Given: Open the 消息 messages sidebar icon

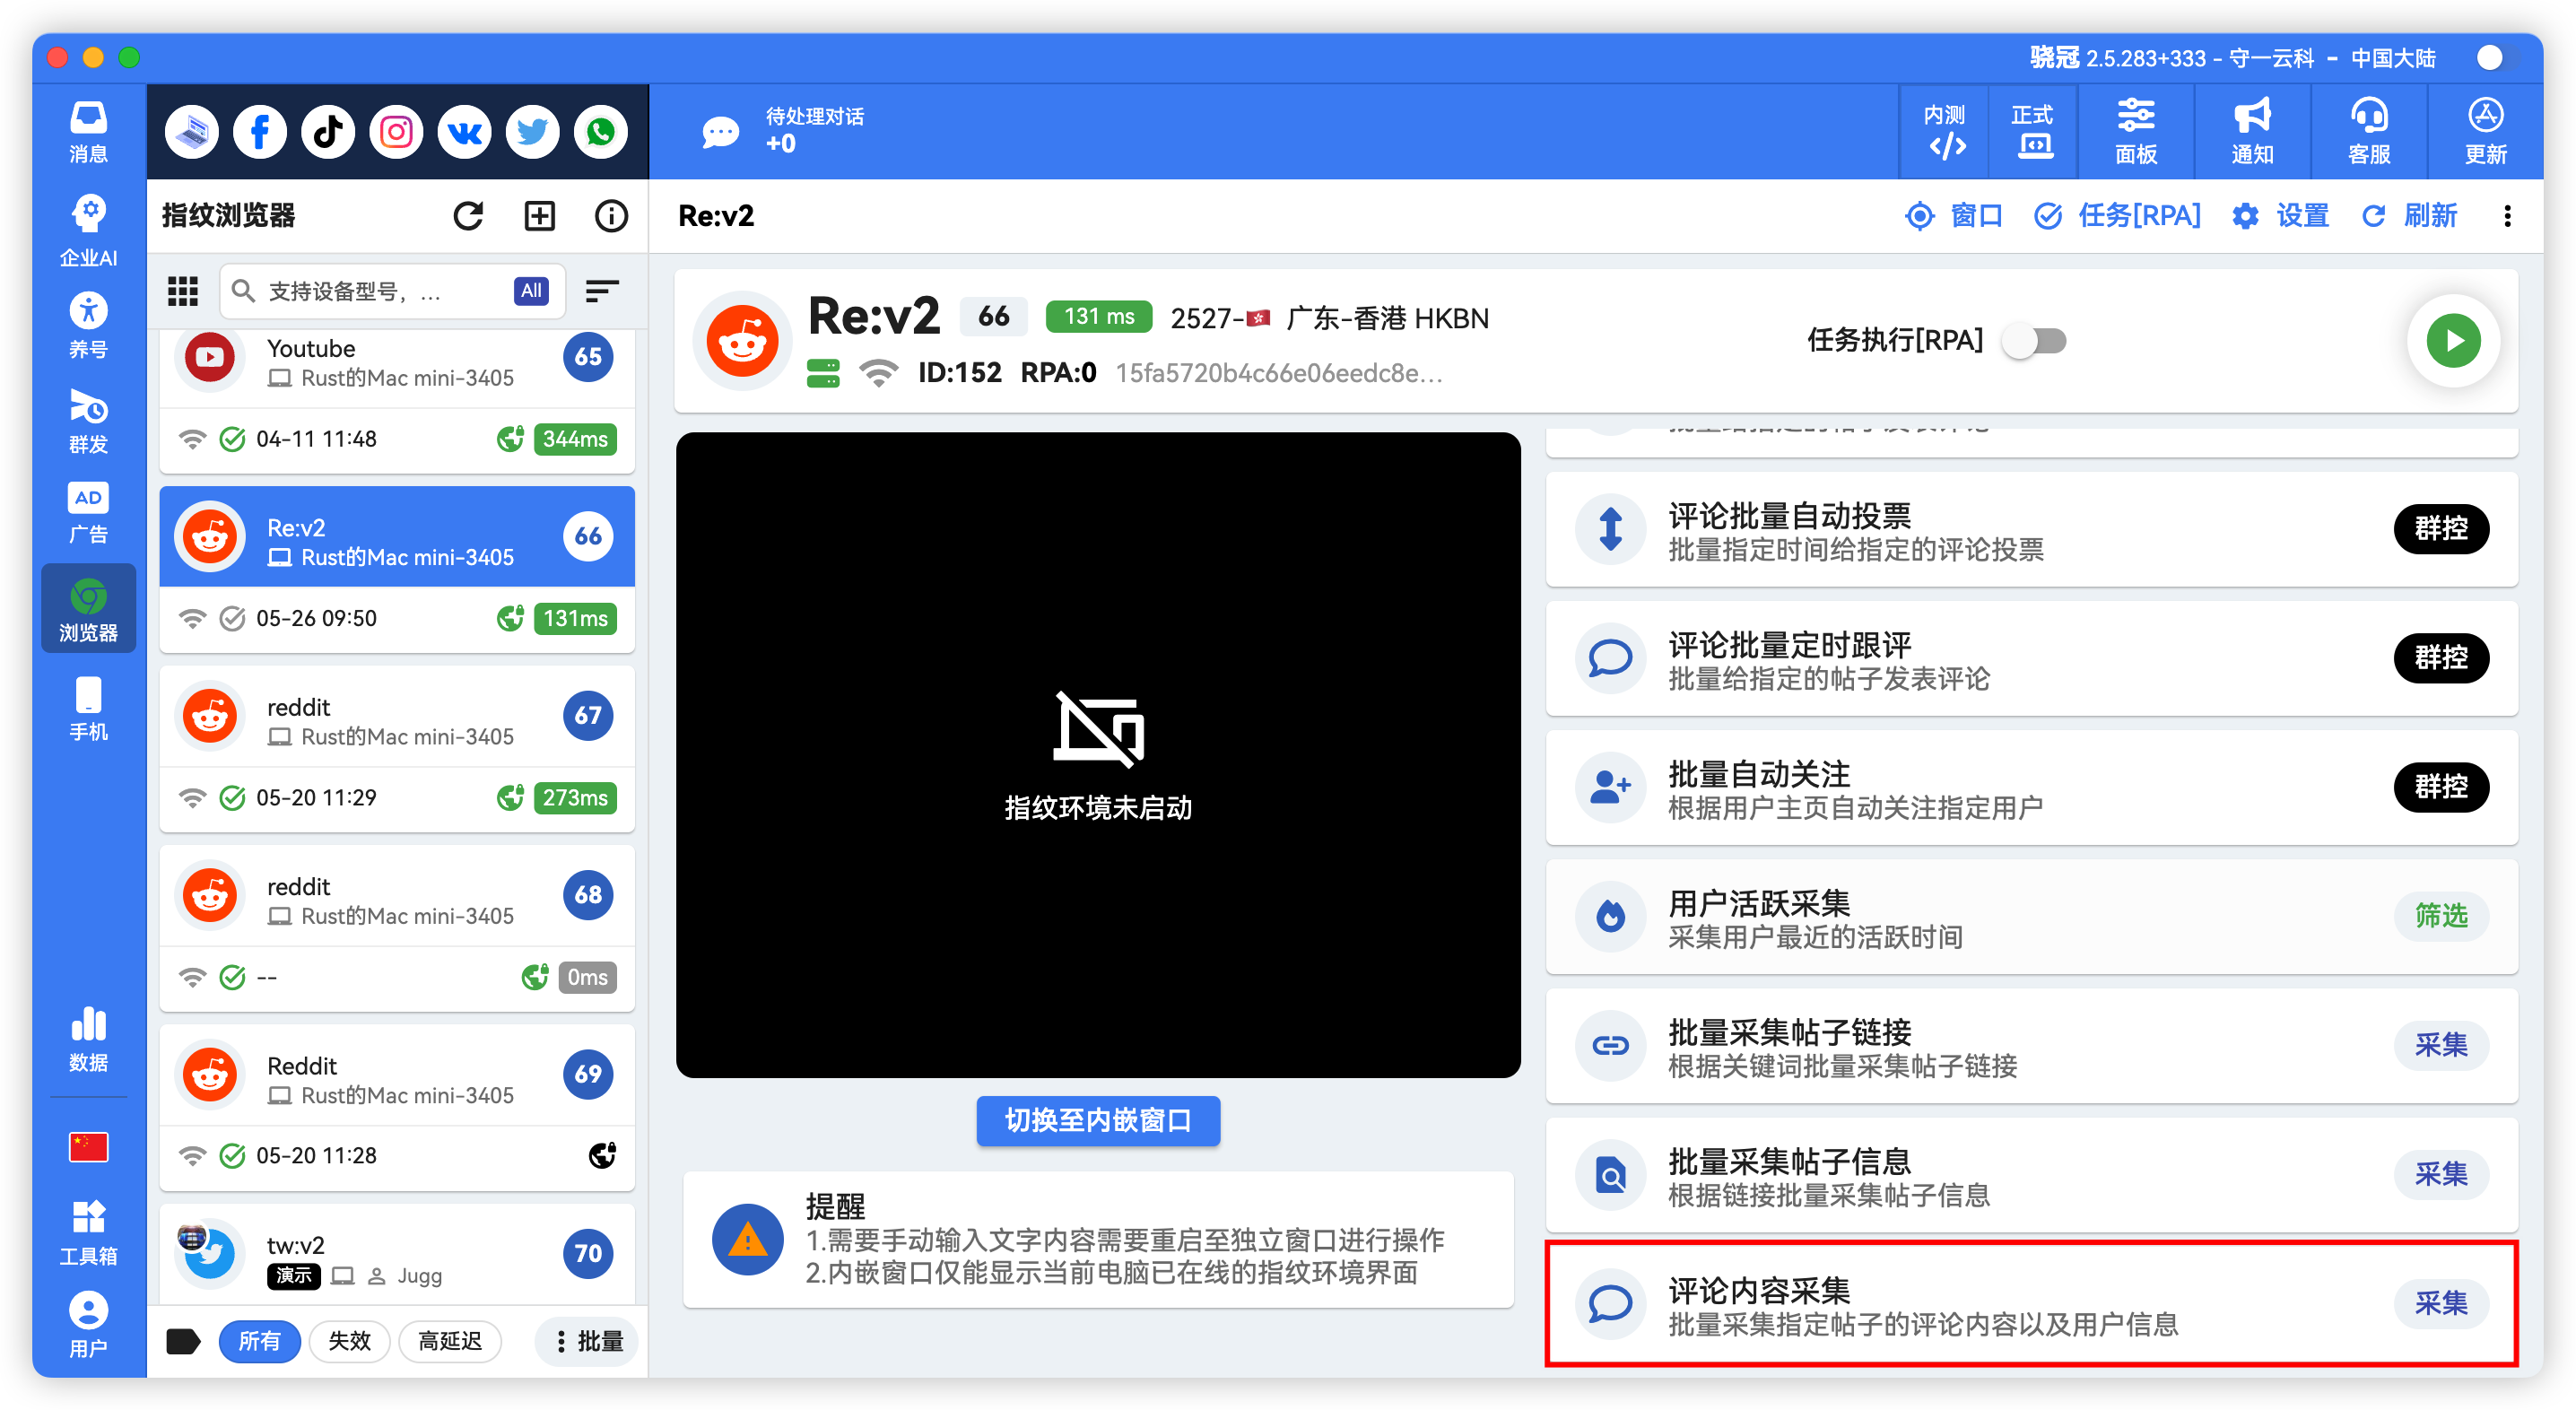Looking at the screenshot, I should (88, 131).
